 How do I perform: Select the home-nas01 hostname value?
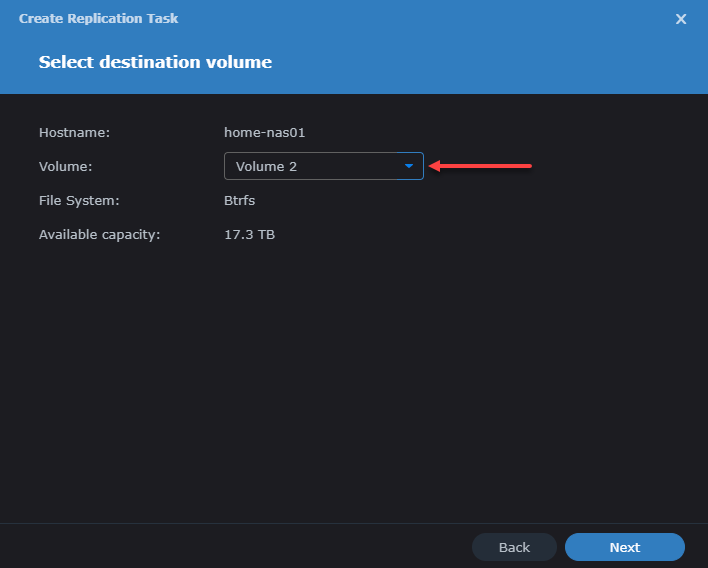(x=264, y=132)
